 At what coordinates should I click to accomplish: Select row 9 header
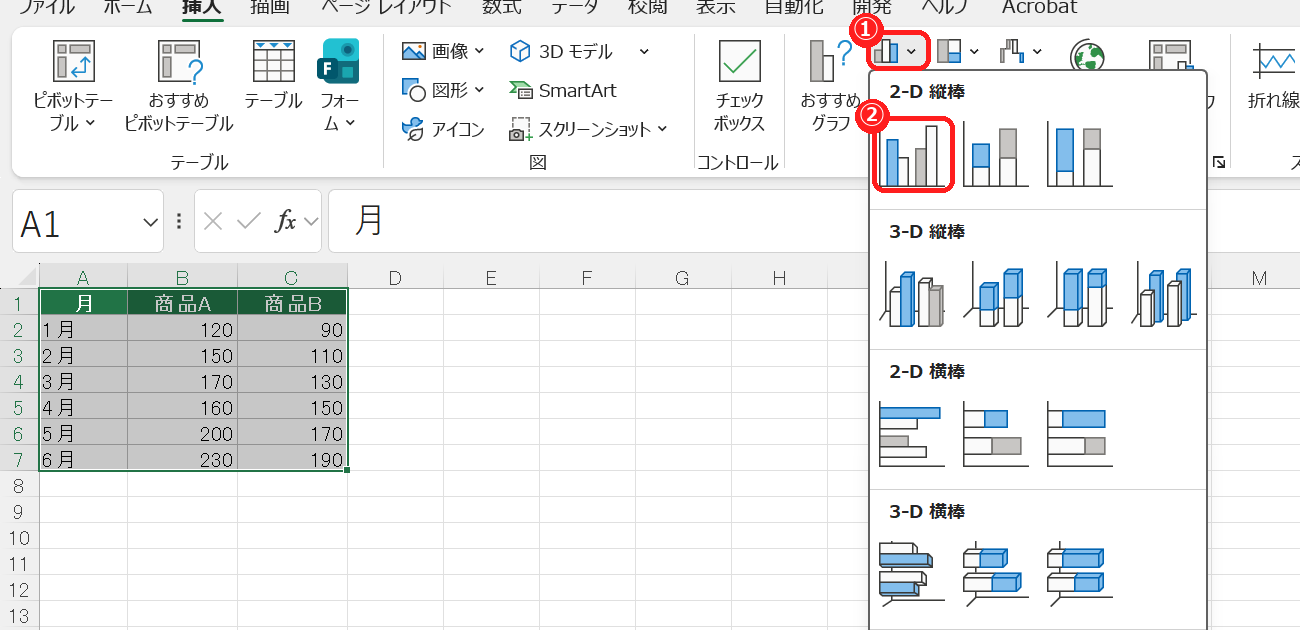[20, 511]
